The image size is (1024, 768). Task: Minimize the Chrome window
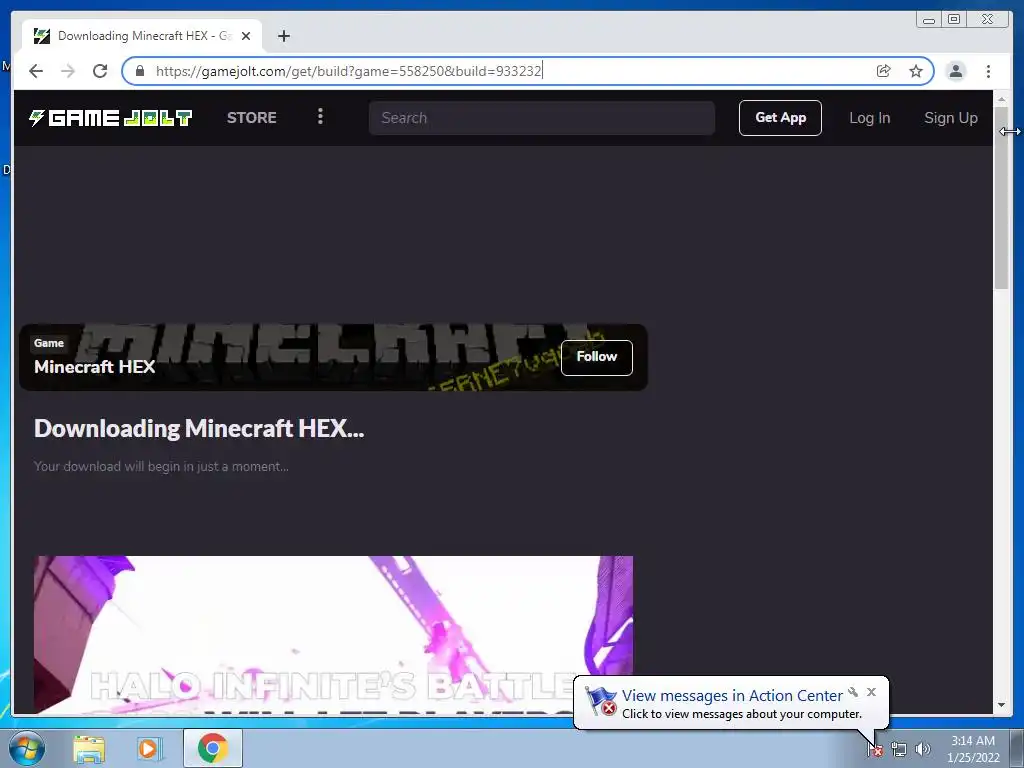click(928, 20)
